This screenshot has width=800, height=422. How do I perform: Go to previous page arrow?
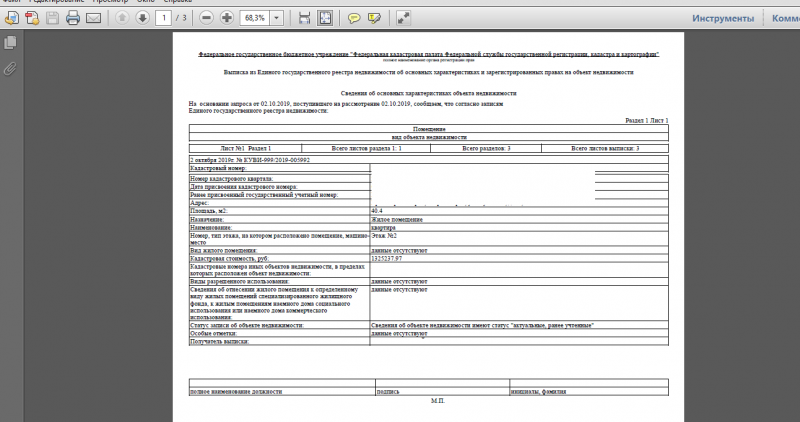122,18
